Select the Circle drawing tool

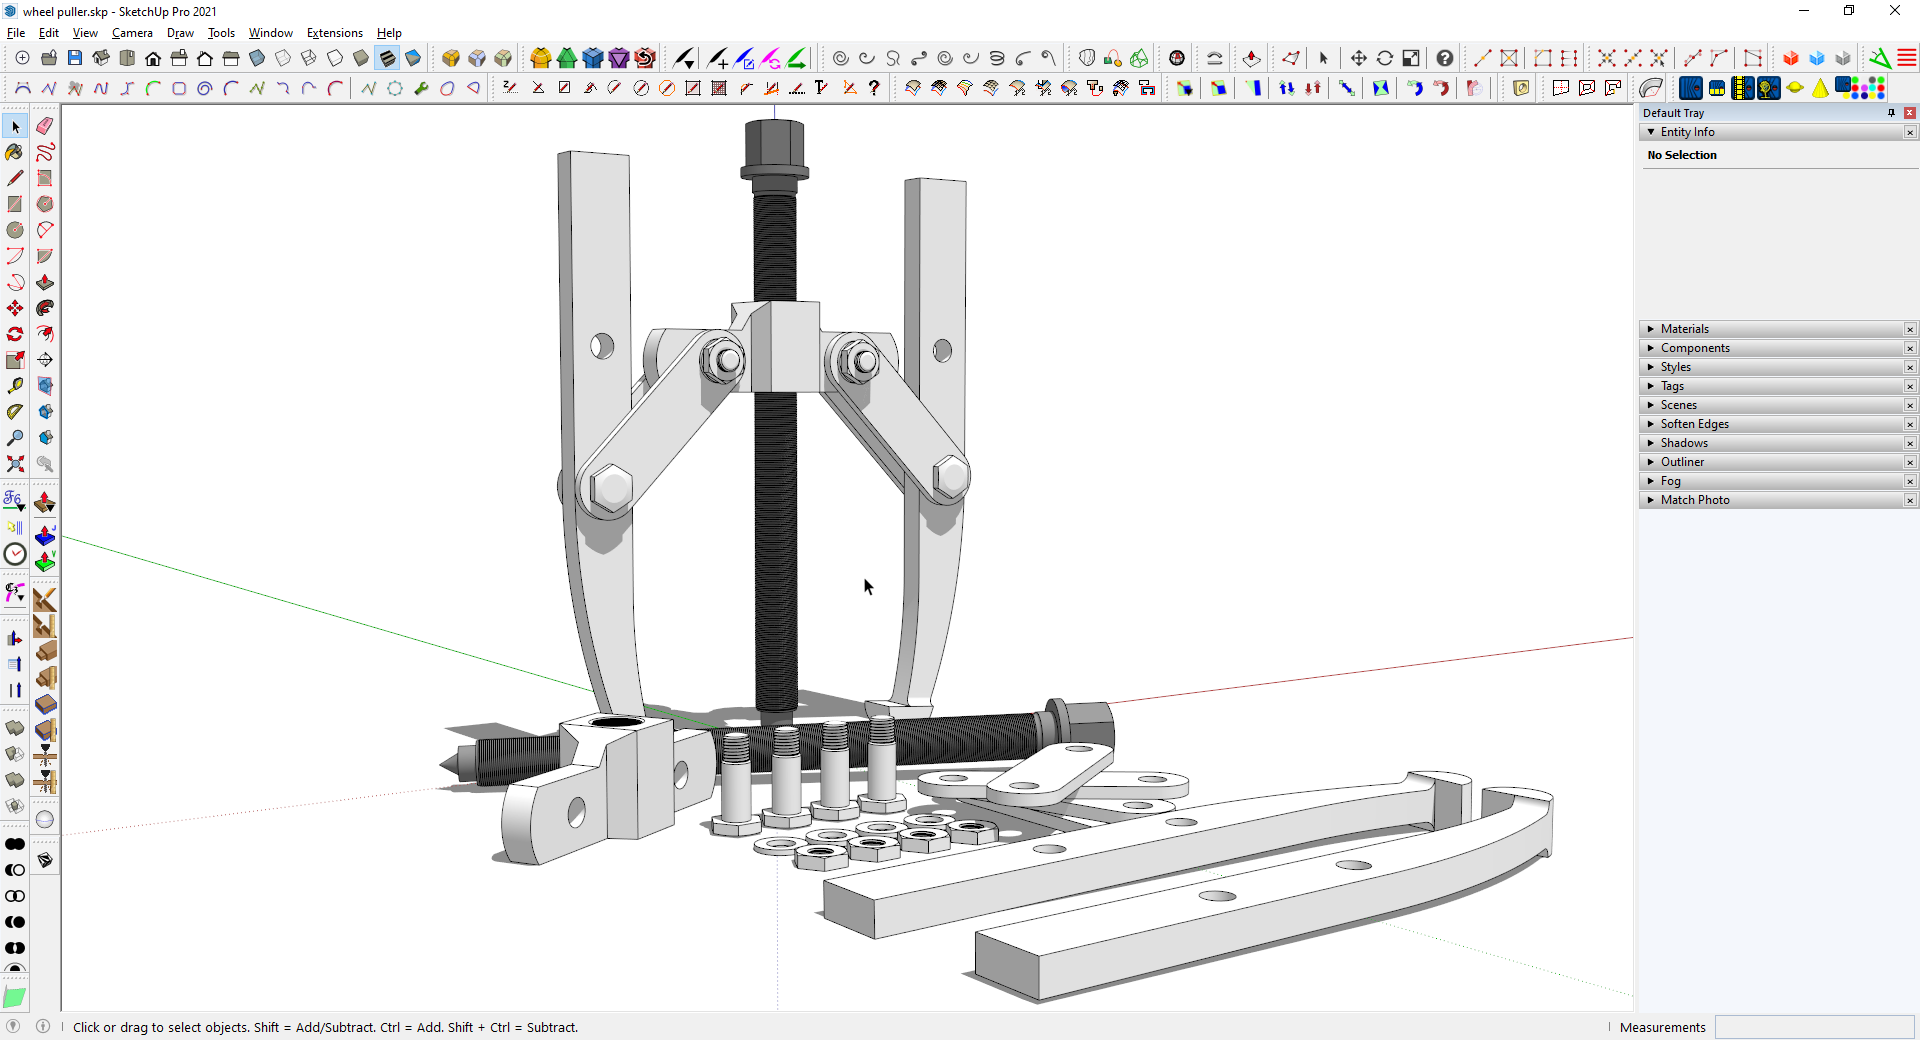point(15,230)
